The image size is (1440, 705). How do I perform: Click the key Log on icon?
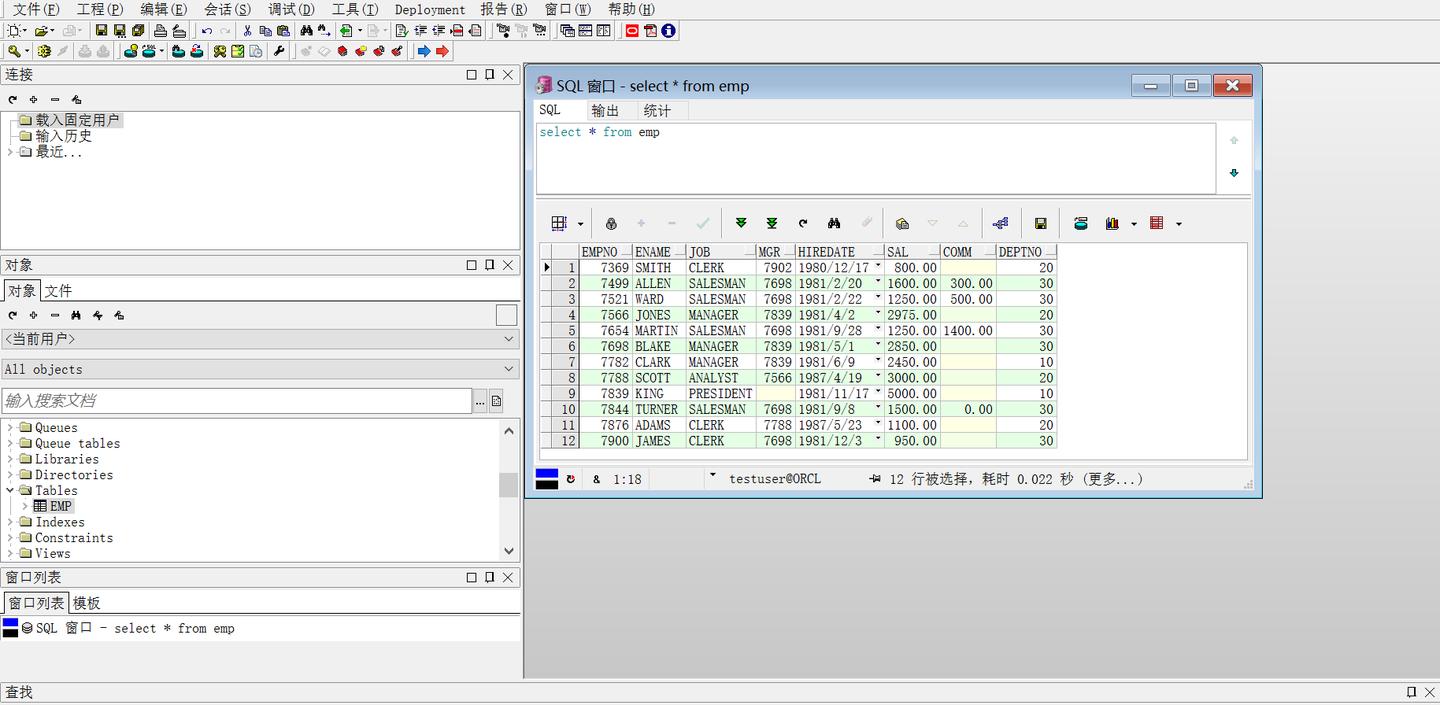tap(14, 51)
